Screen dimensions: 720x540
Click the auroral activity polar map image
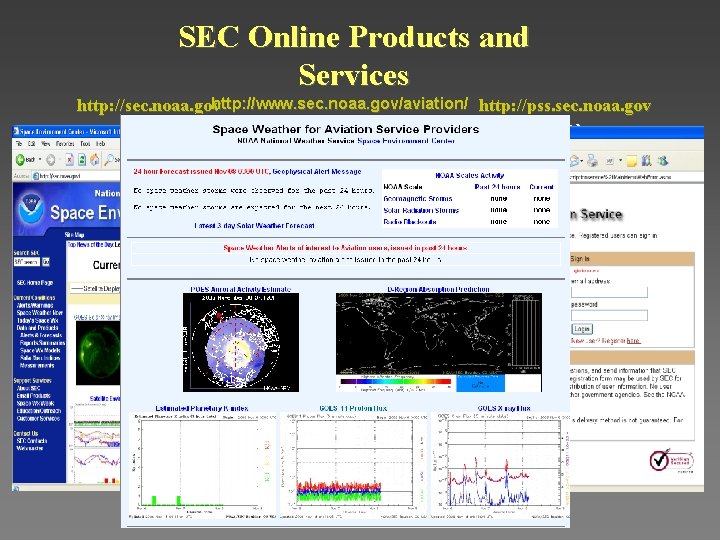click(241, 343)
